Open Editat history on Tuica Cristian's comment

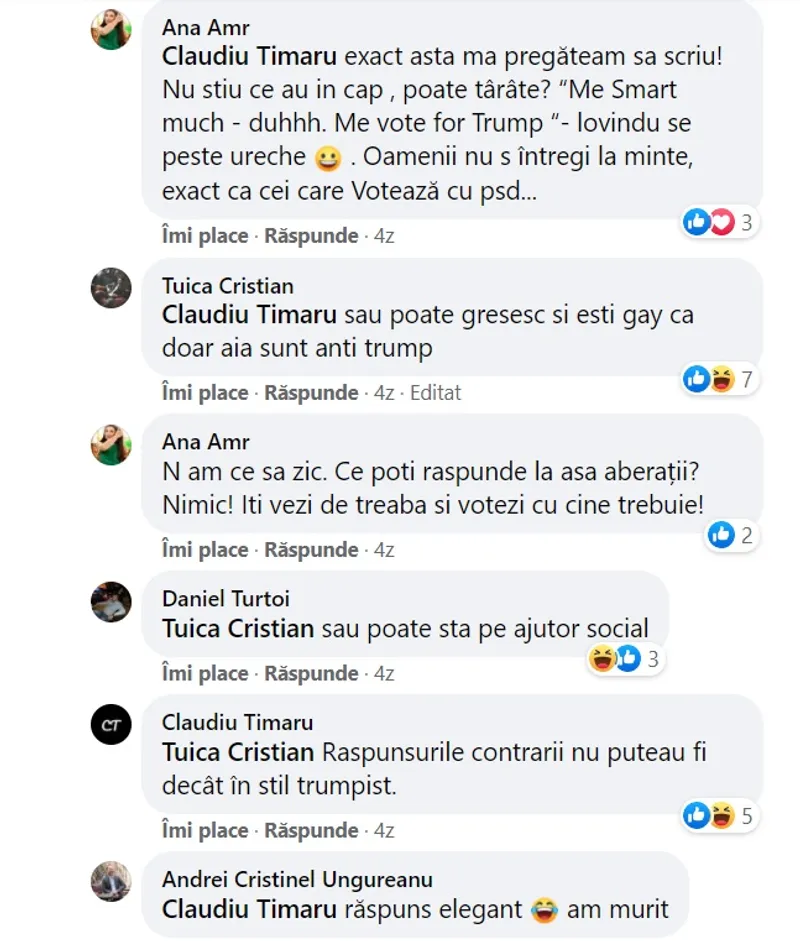(435, 392)
